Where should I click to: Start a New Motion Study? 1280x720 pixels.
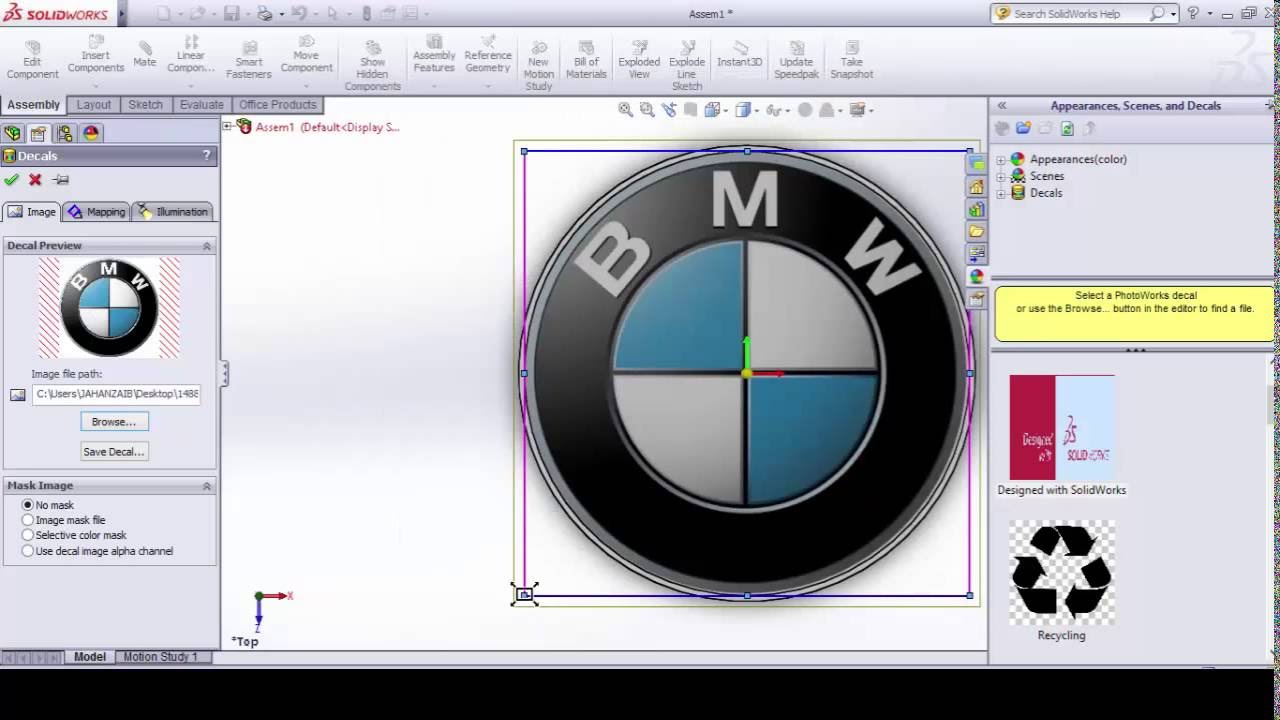pyautogui.click(x=538, y=66)
